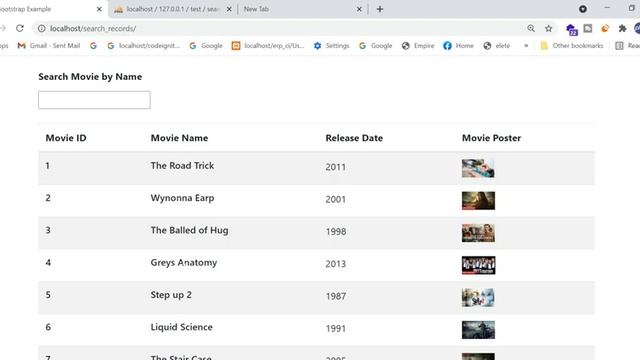640x360 pixels.
Task: Open the zoom magnifier icon in address bar
Action: tap(531, 28)
